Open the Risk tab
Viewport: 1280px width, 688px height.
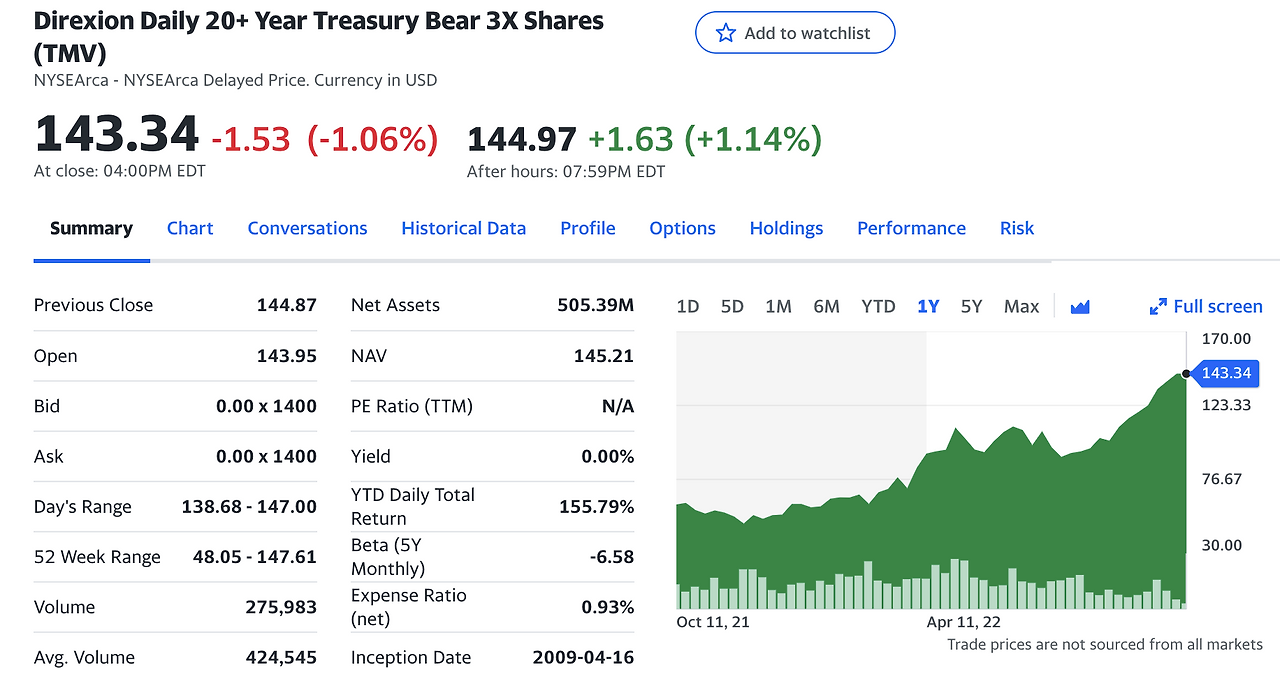1016,228
